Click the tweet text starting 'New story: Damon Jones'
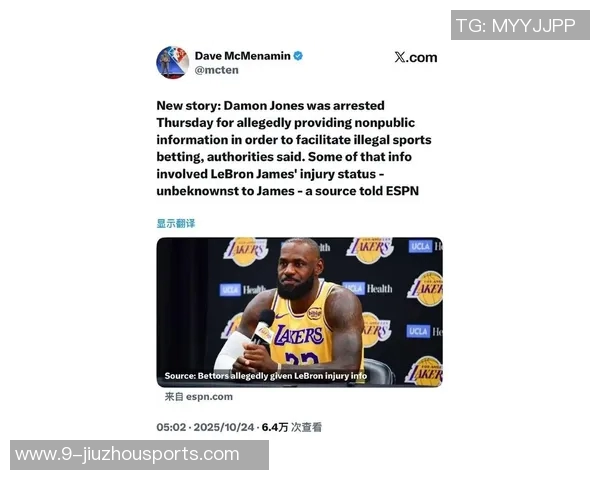Screen dimensions: 600x480 click(294, 148)
